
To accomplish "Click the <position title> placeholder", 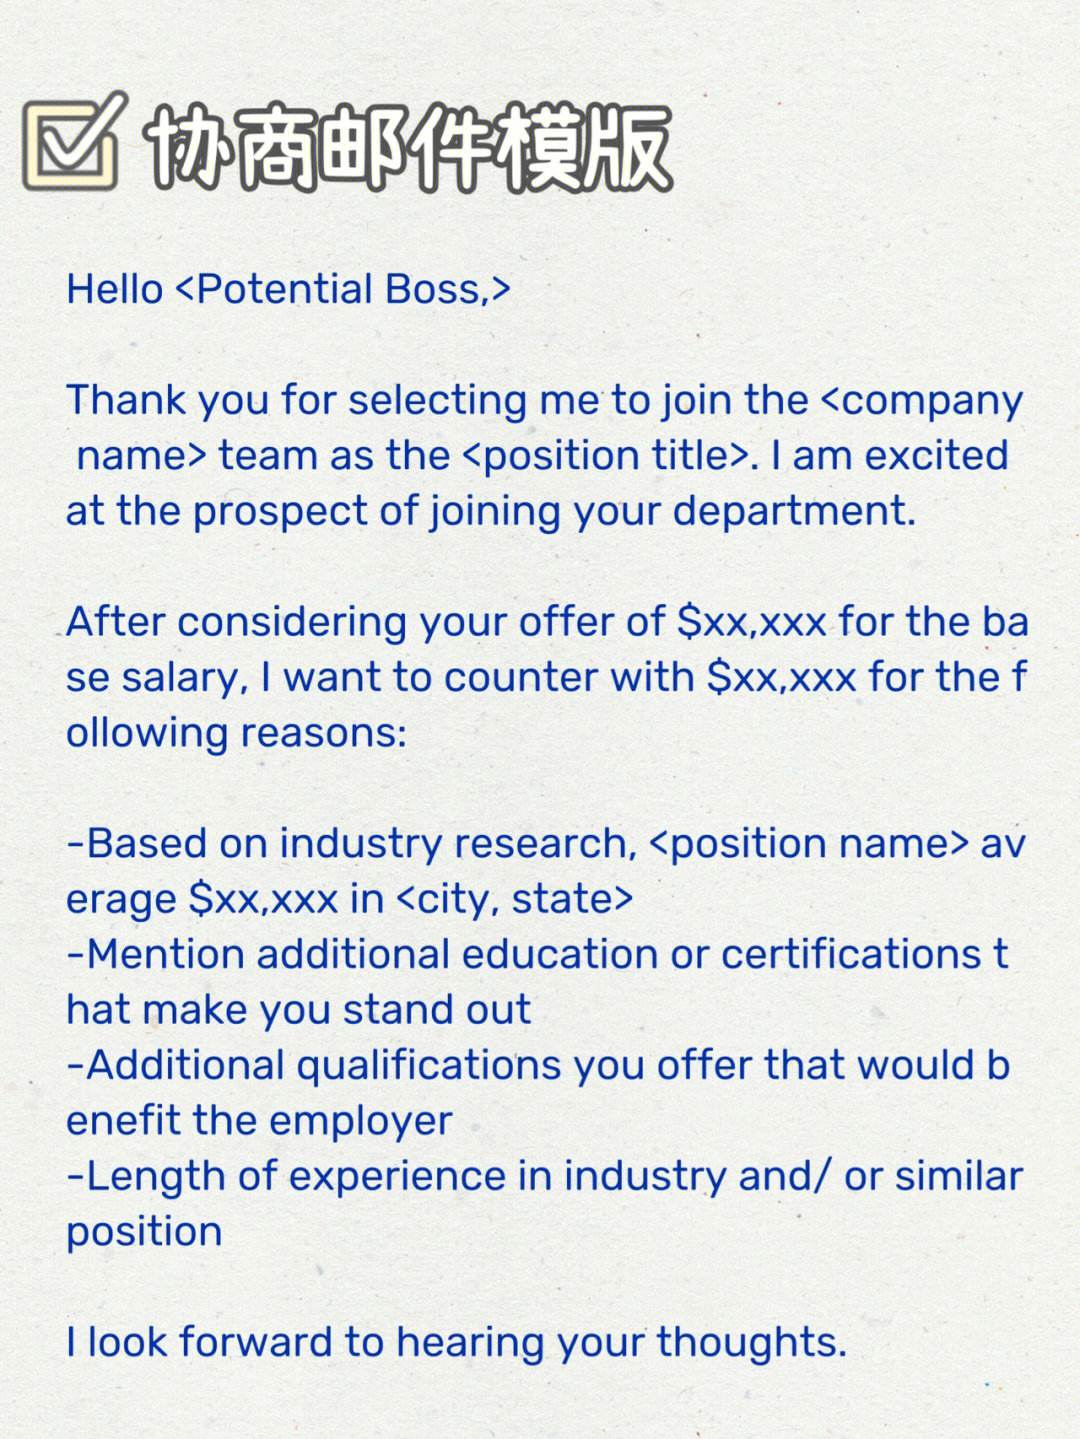I will (x=606, y=455).
